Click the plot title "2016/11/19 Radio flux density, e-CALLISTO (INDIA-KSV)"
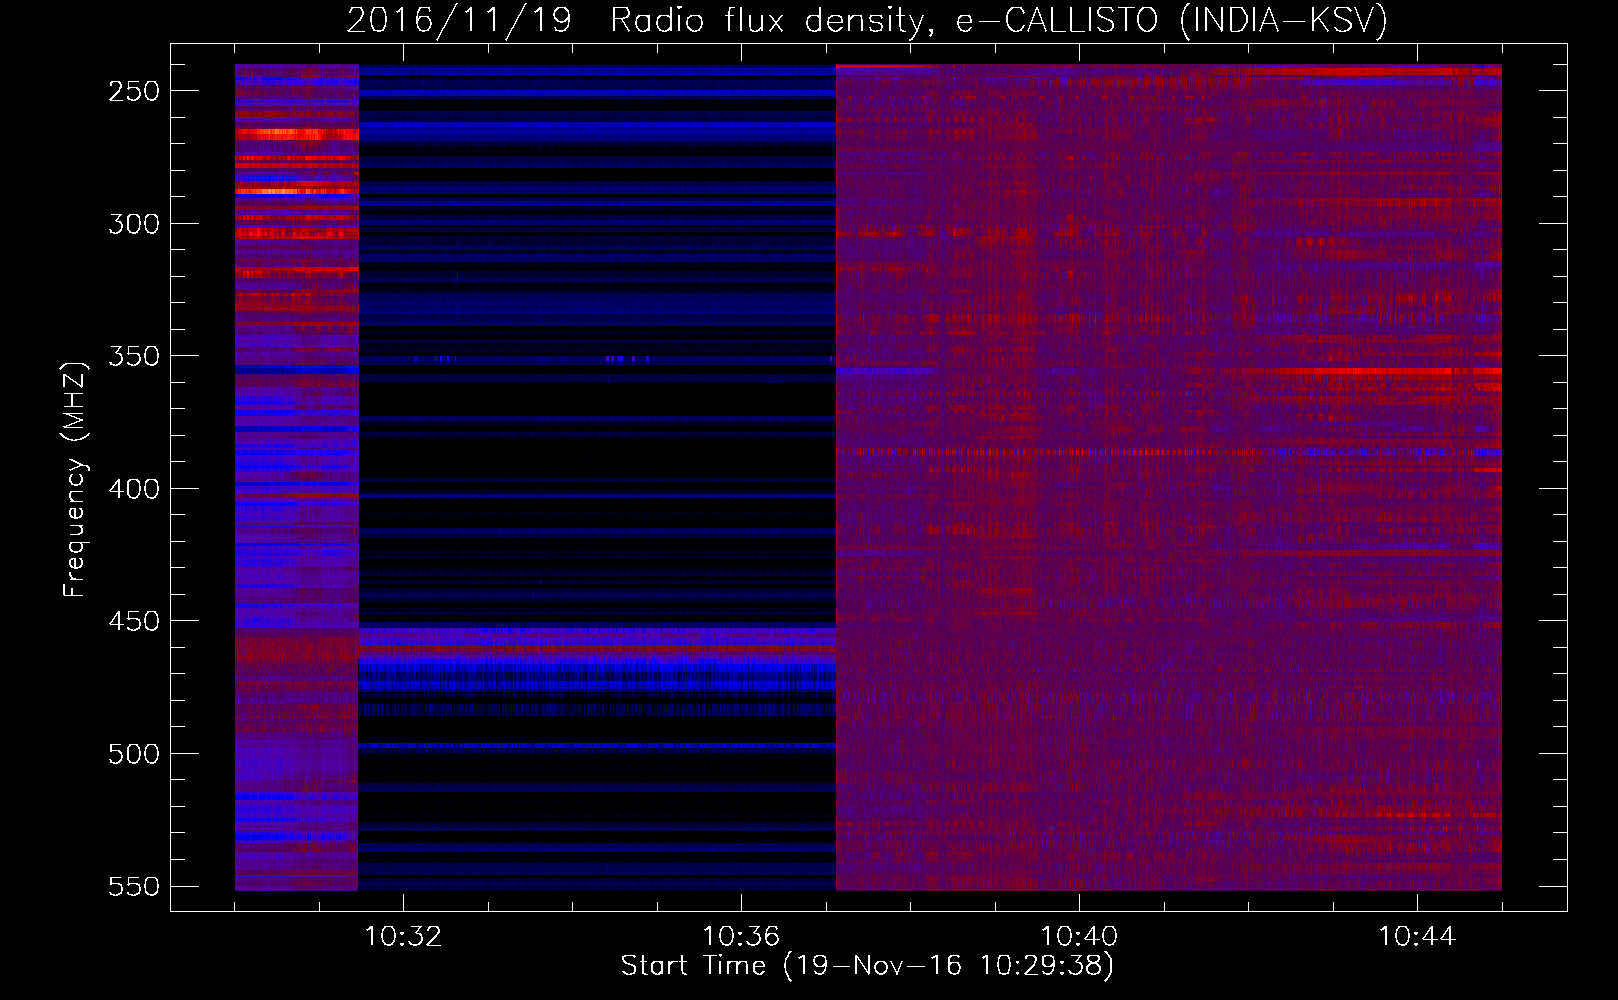Viewport: 1618px width, 1000px height. tap(867, 21)
